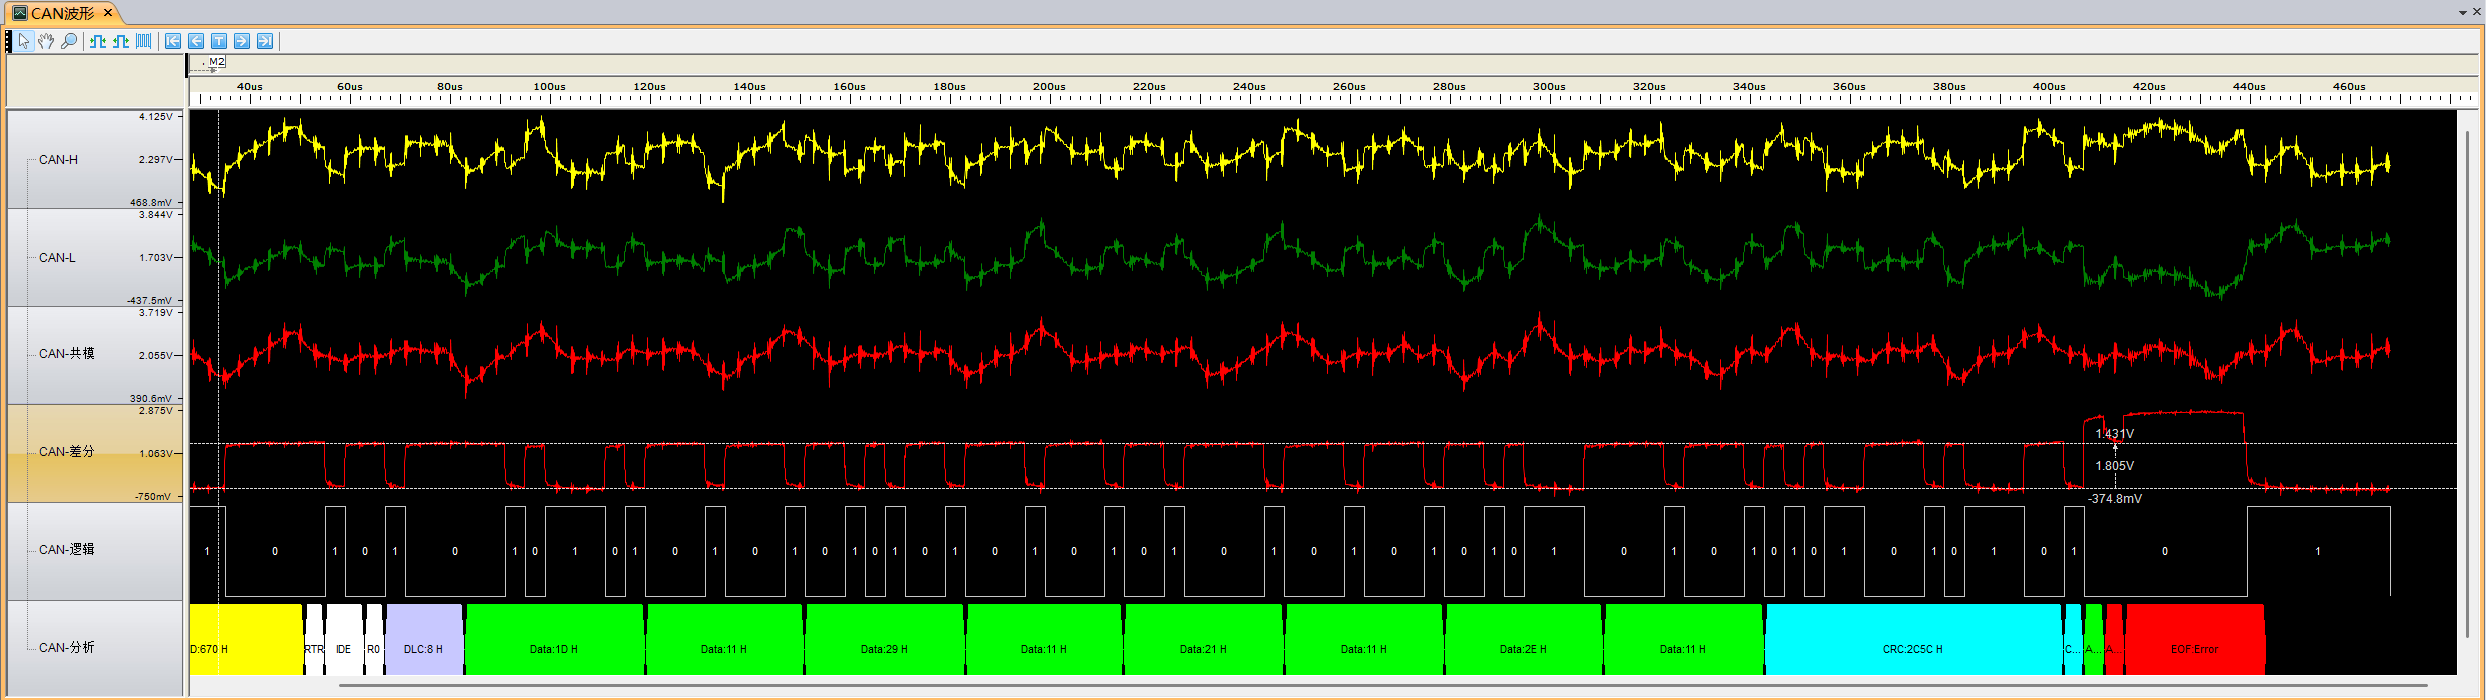Click the dense multi-pulse waveform view icon
Viewport: 2486px width, 700px height.
(x=144, y=41)
